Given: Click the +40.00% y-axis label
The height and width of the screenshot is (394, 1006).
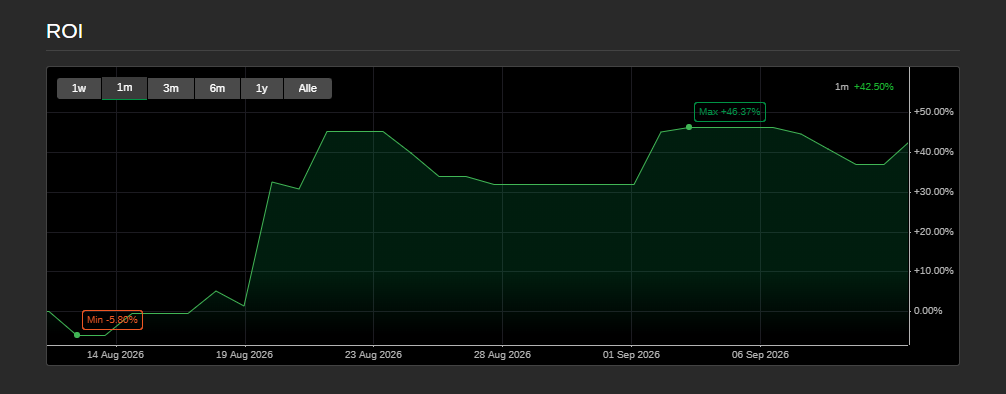Looking at the screenshot, I should tap(934, 151).
